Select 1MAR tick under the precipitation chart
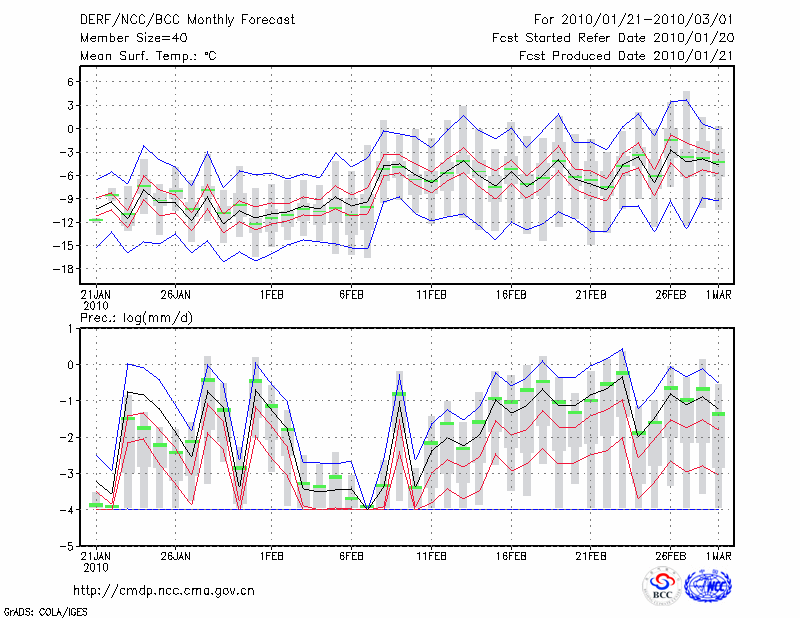800x618 pixels. (719, 556)
